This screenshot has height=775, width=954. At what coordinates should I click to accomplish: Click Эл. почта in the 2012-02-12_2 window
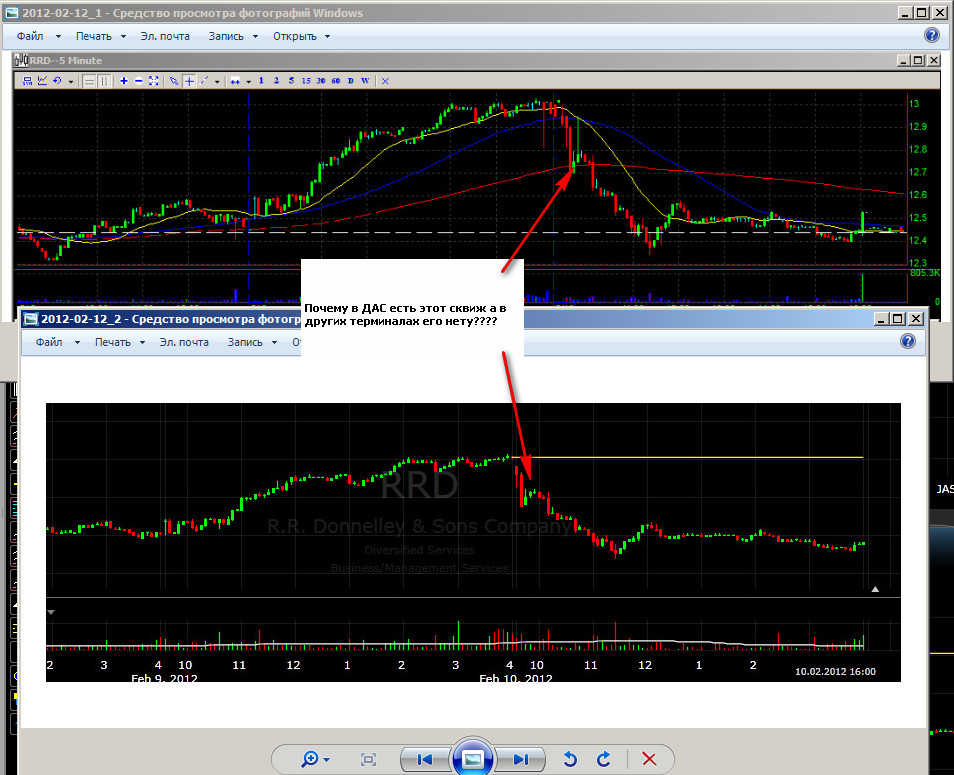click(x=184, y=342)
